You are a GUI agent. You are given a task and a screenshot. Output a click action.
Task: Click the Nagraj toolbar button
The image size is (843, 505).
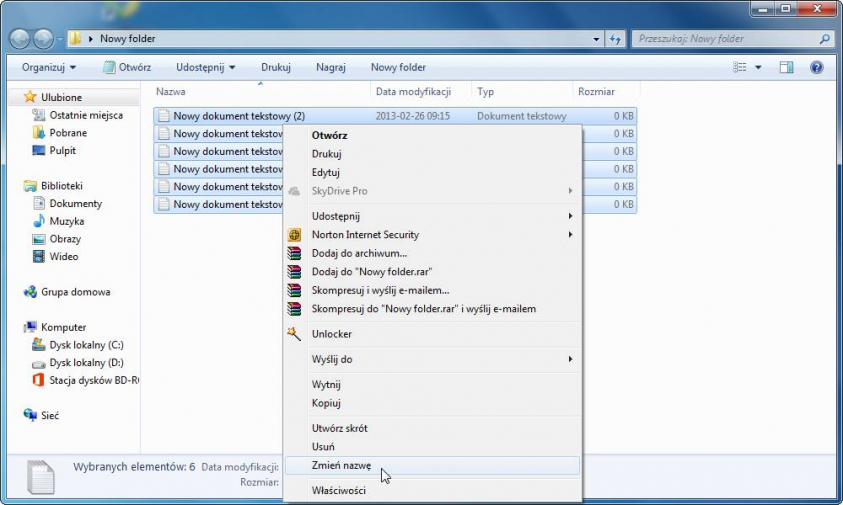[330, 67]
